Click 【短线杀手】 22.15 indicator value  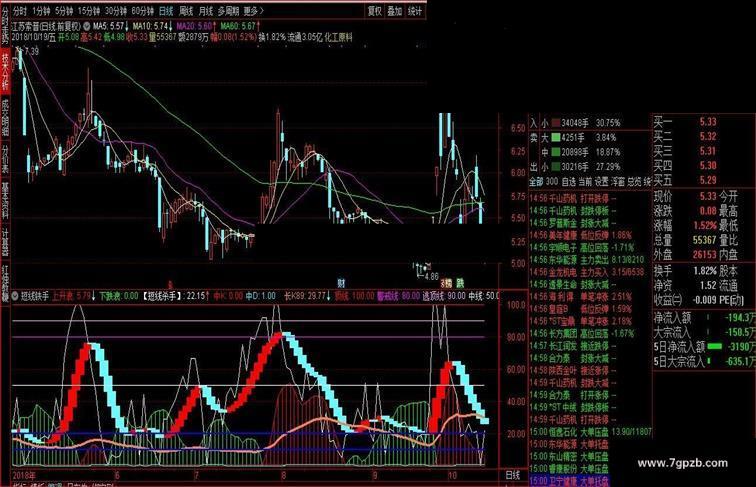[x=176, y=296]
